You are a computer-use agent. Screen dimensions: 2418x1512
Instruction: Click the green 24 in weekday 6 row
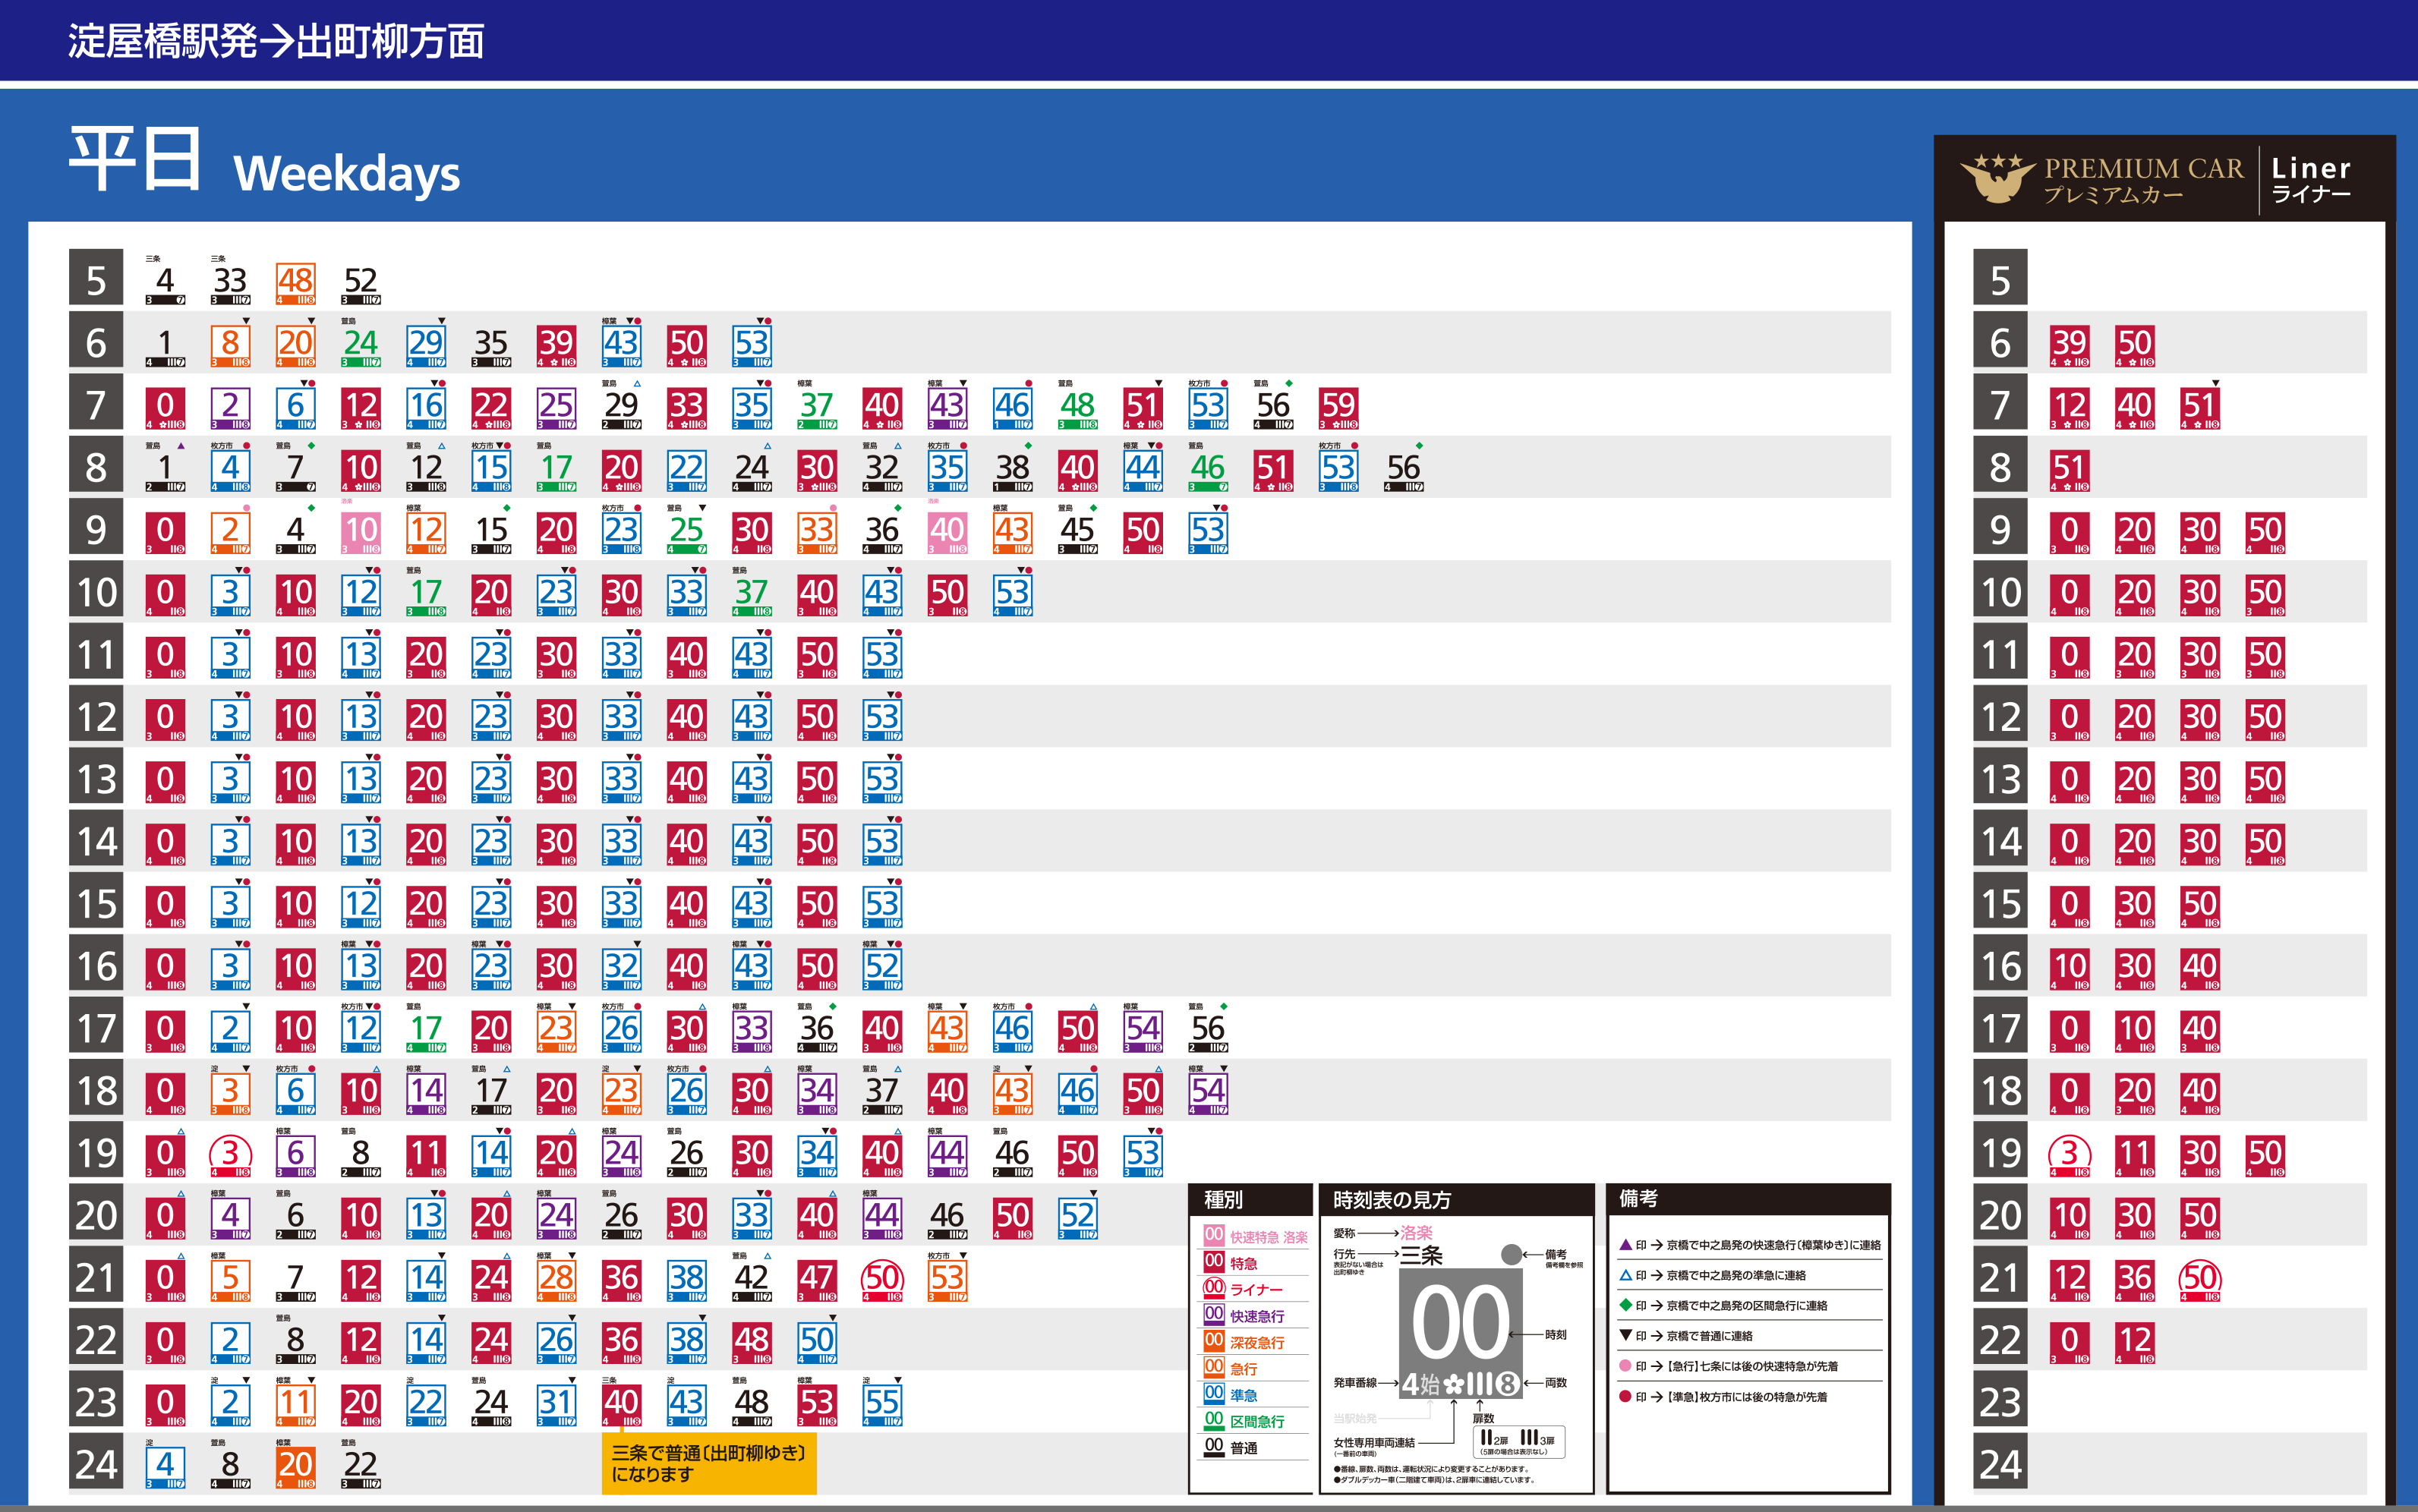(360, 346)
